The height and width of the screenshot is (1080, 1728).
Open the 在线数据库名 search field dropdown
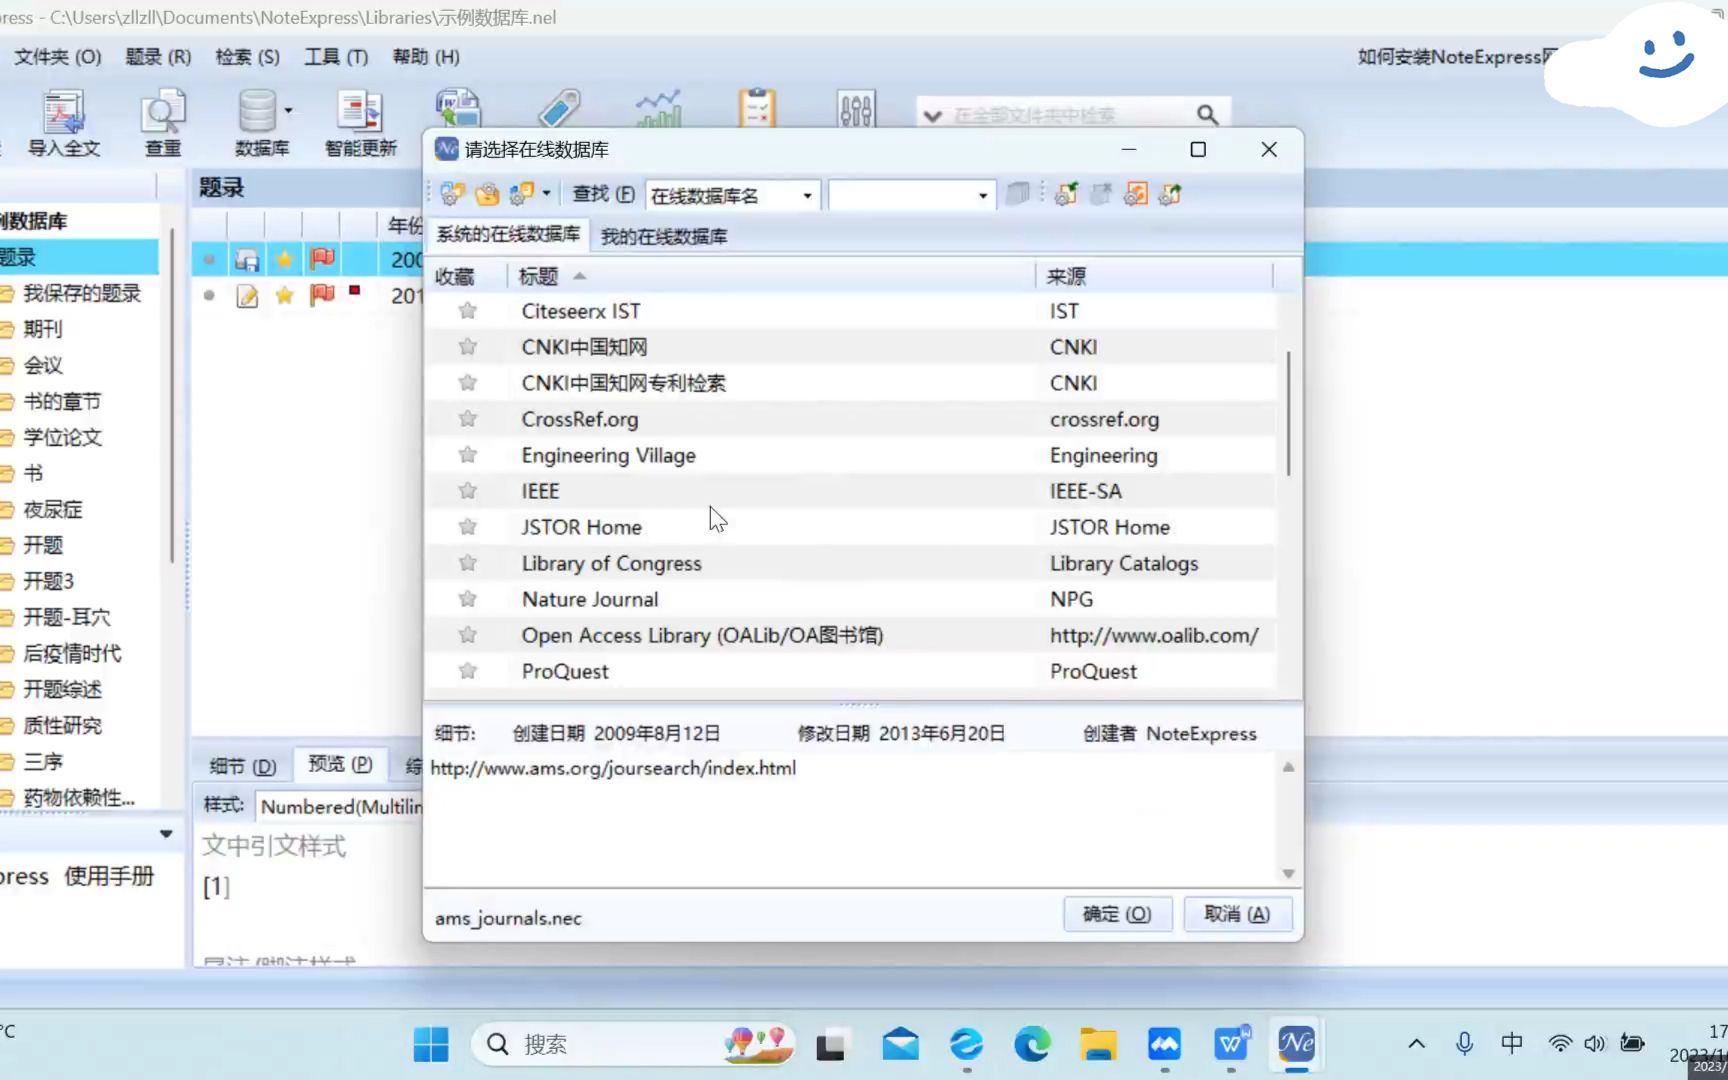(x=807, y=195)
